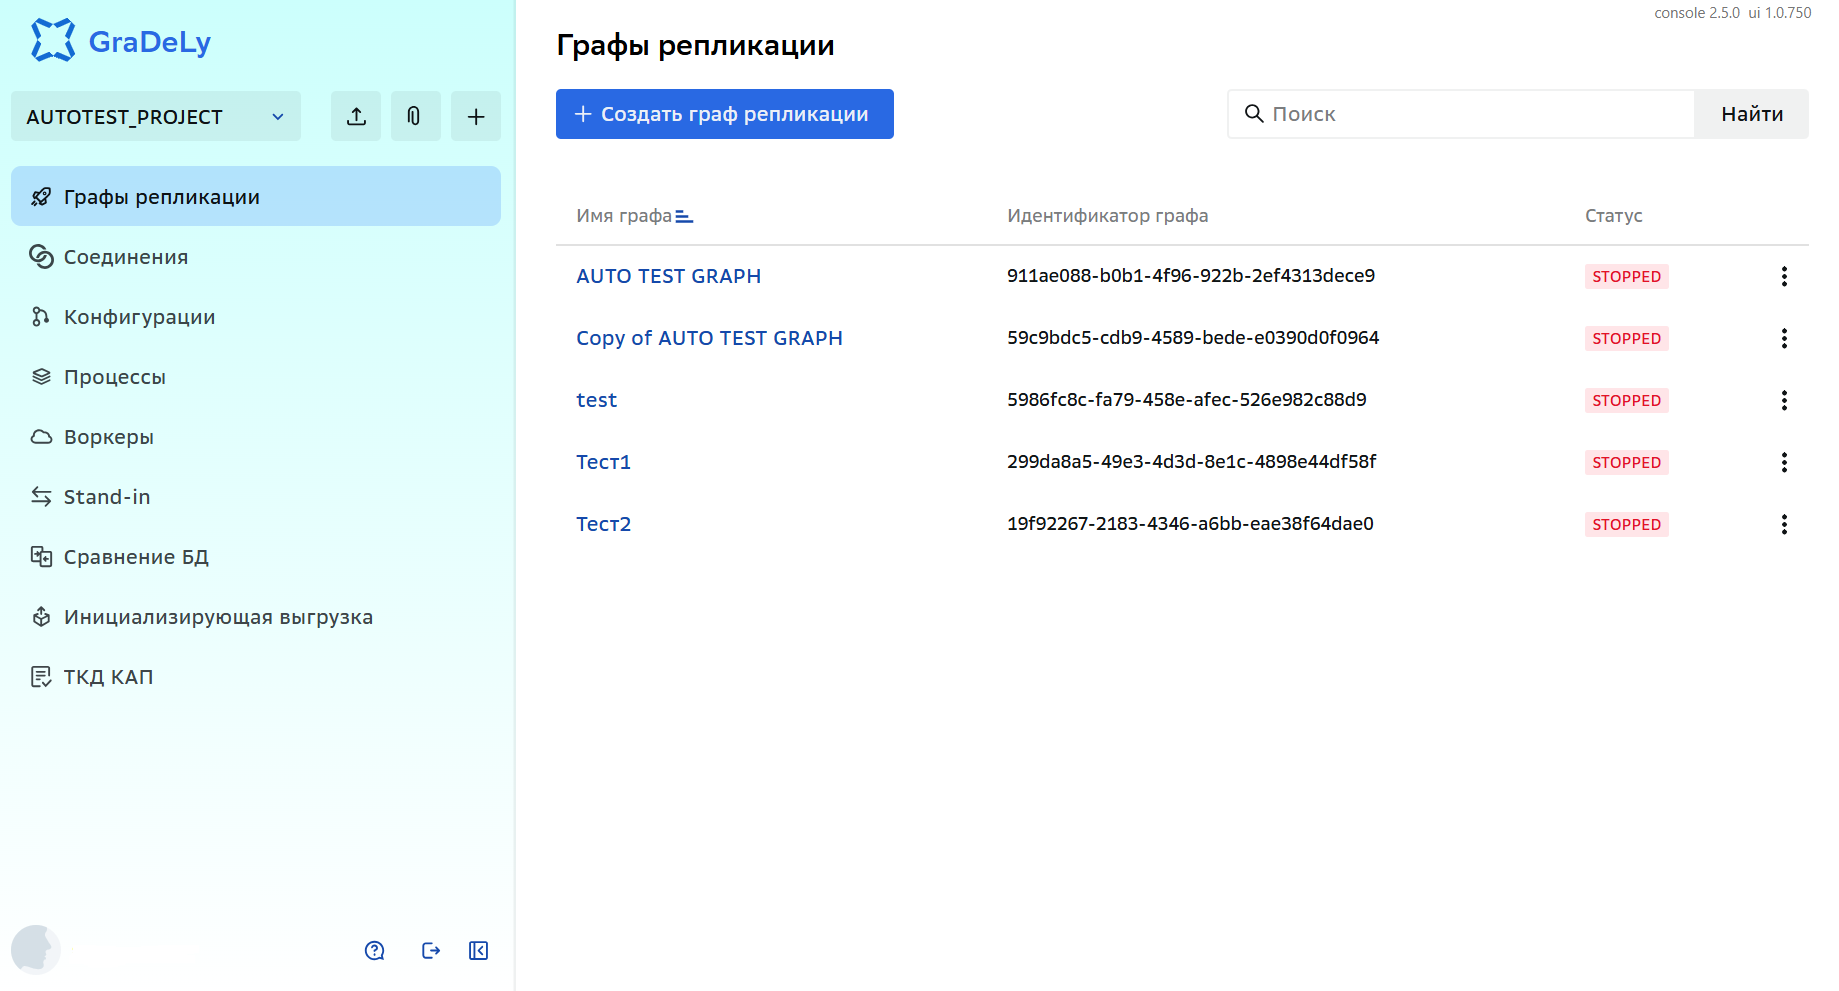Click the logout icon

(431, 950)
